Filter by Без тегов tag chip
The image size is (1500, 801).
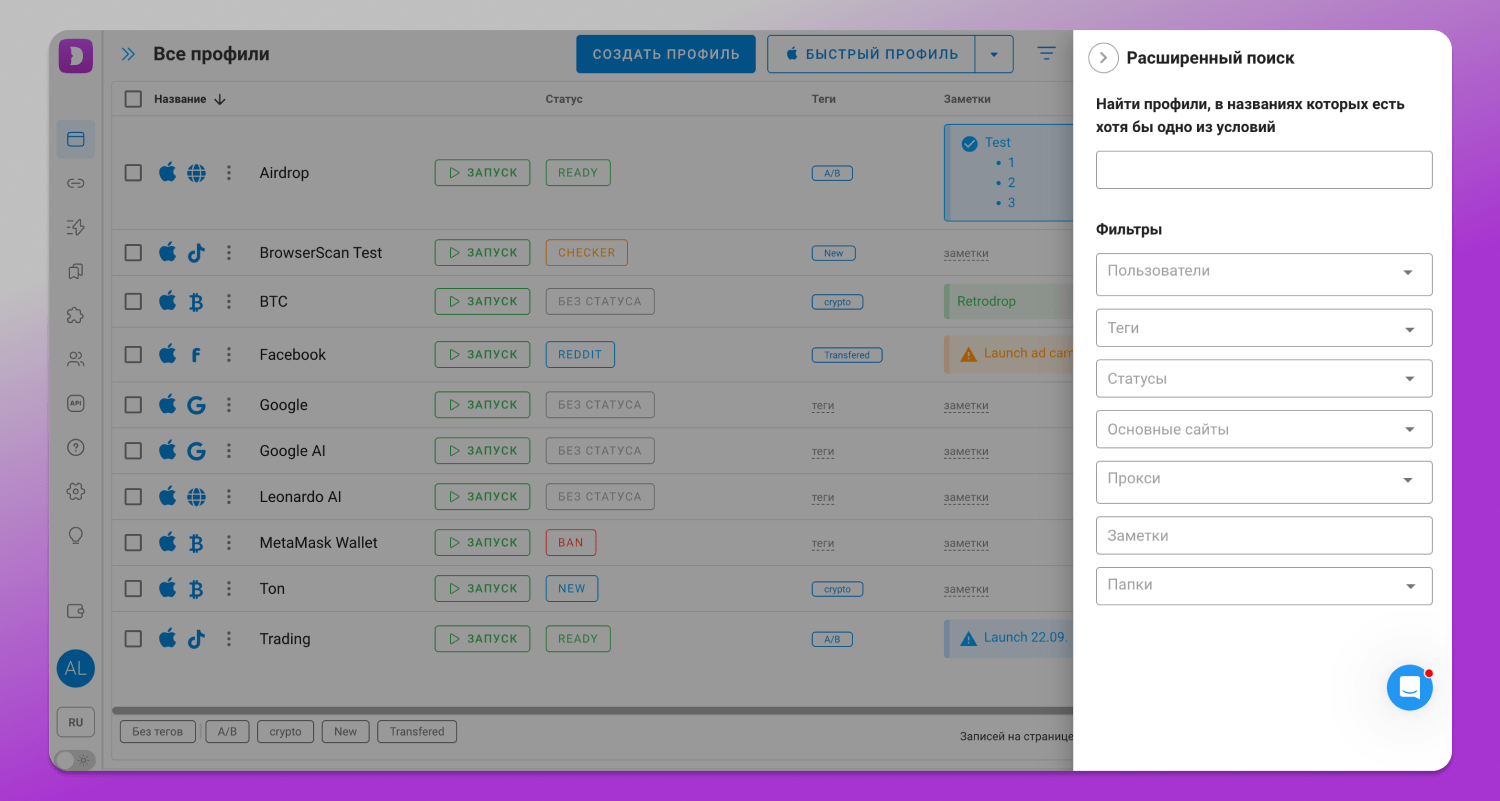pyautogui.click(x=157, y=732)
